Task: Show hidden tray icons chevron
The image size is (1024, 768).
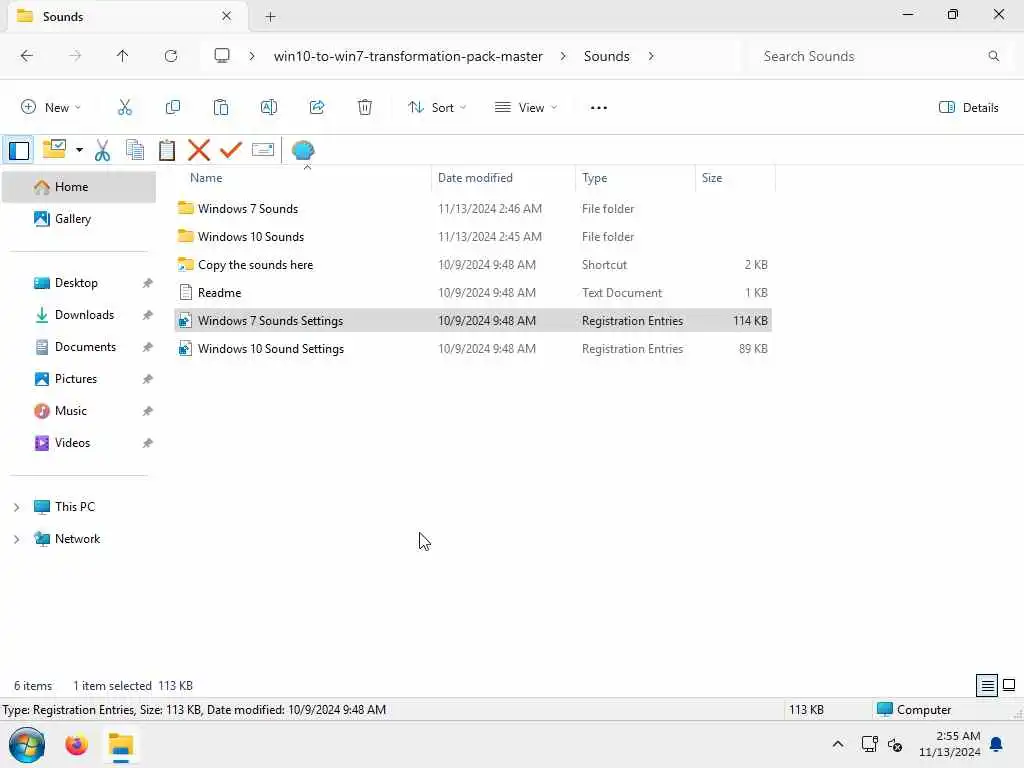Action: [x=837, y=744]
